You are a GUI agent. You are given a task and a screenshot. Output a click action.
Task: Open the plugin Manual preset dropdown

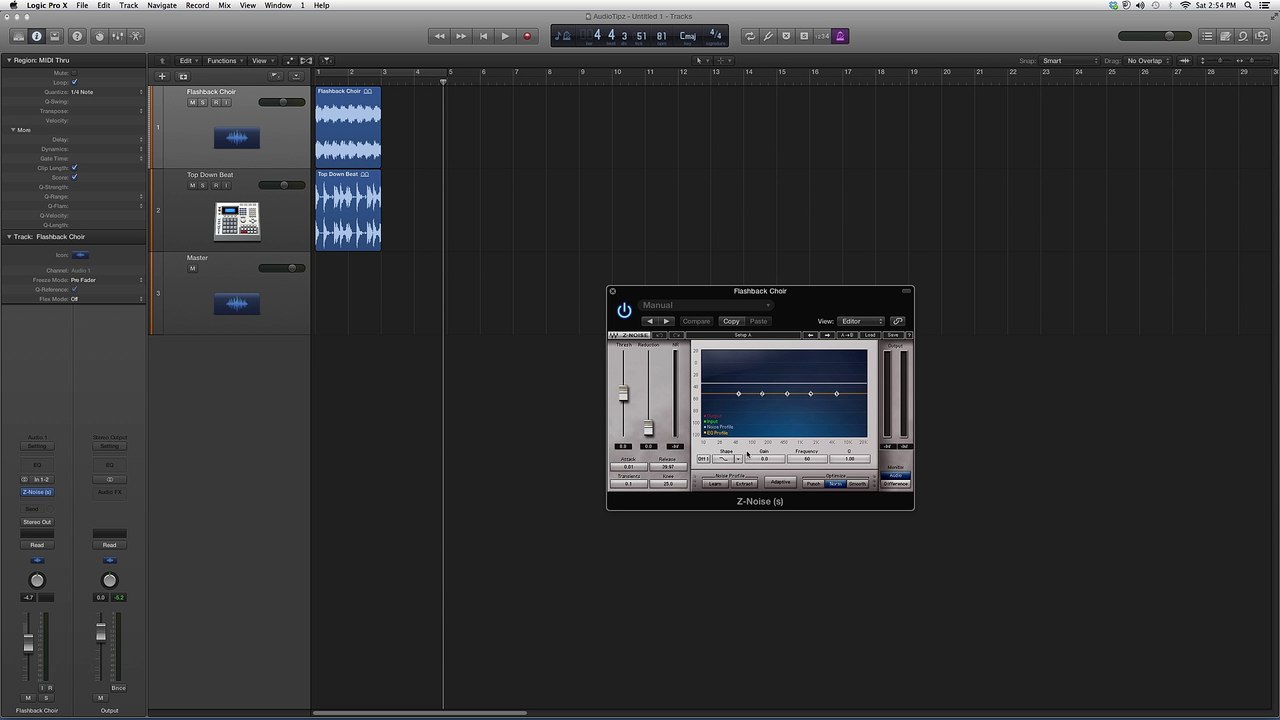706,305
